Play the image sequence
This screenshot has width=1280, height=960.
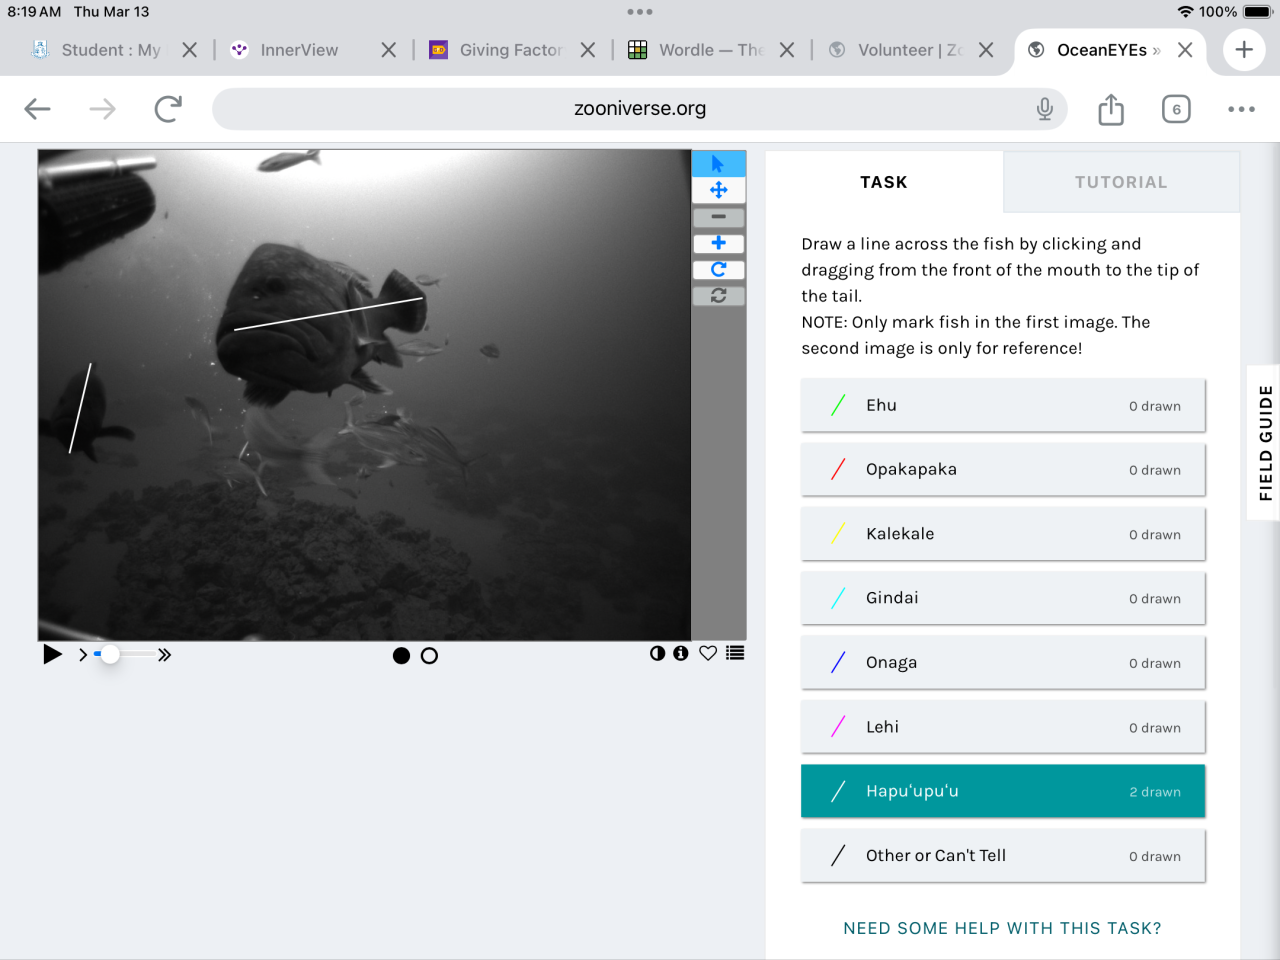tap(52, 654)
